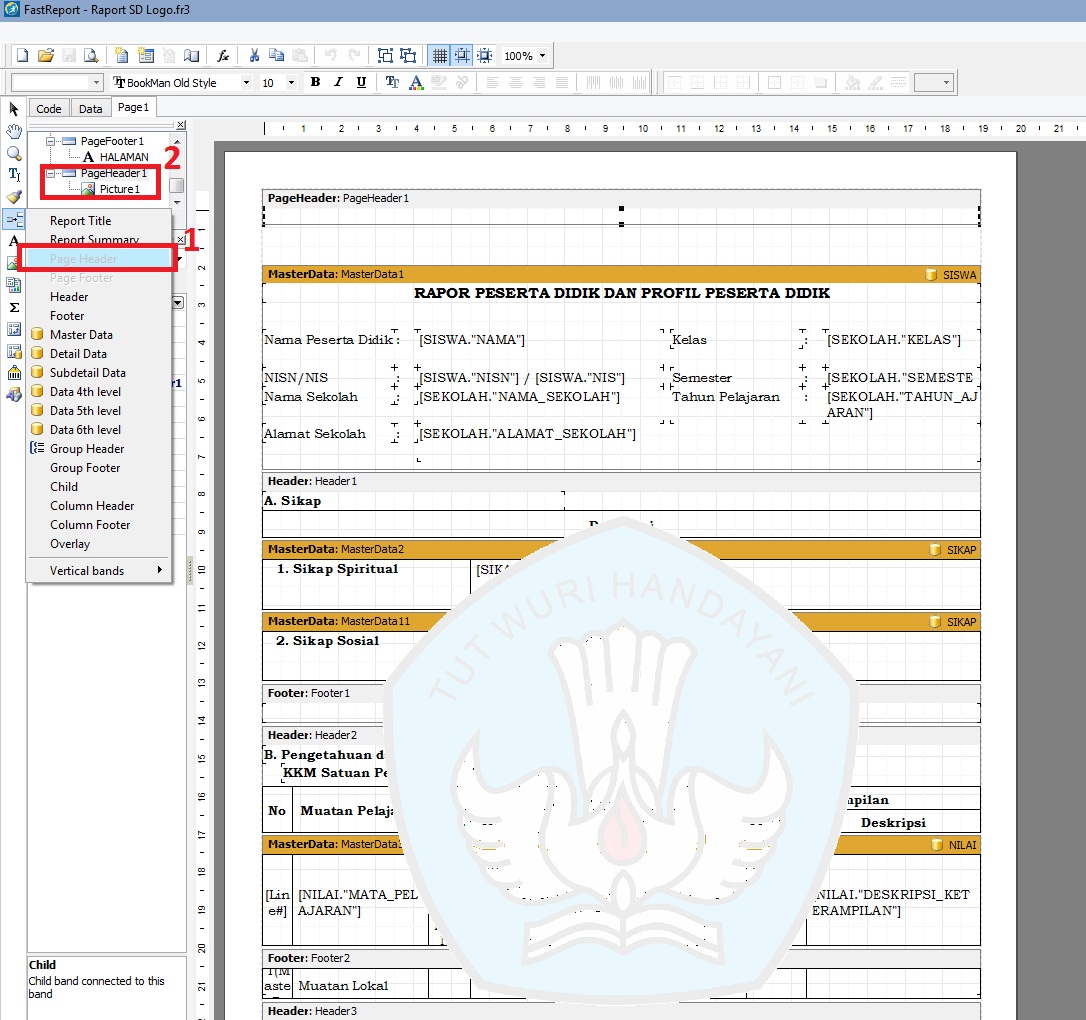Click the Copy Format paintbrush tool
The width and height of the screenshot is (1086, 1020).
(x=14, y=197)
